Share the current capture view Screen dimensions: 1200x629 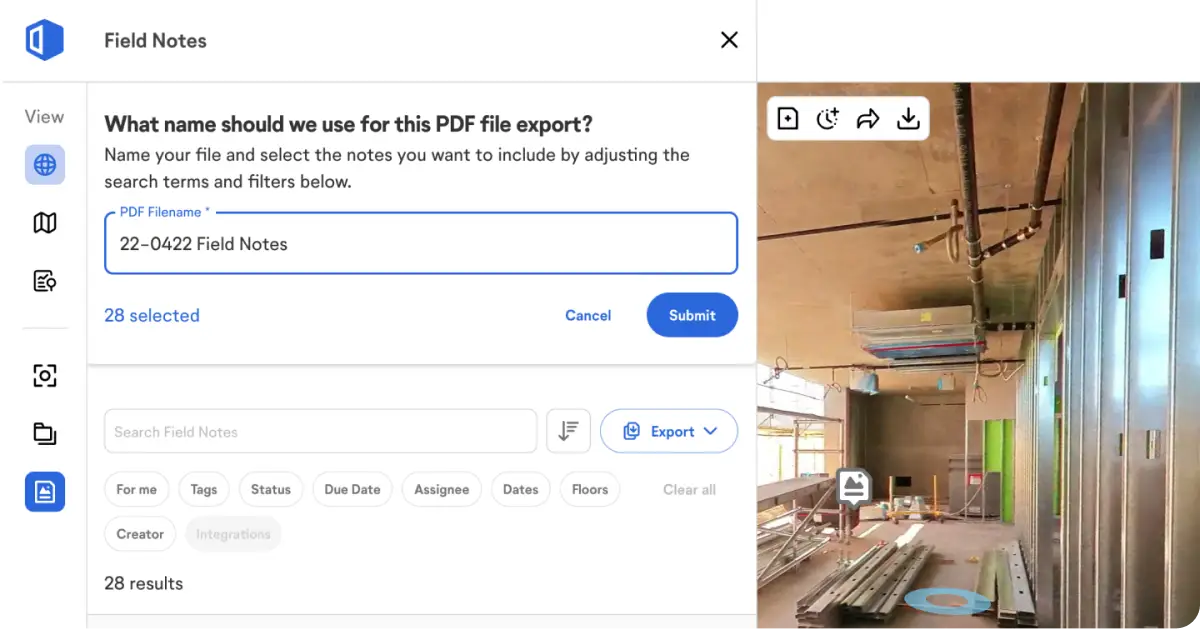(x=868, y=119)
